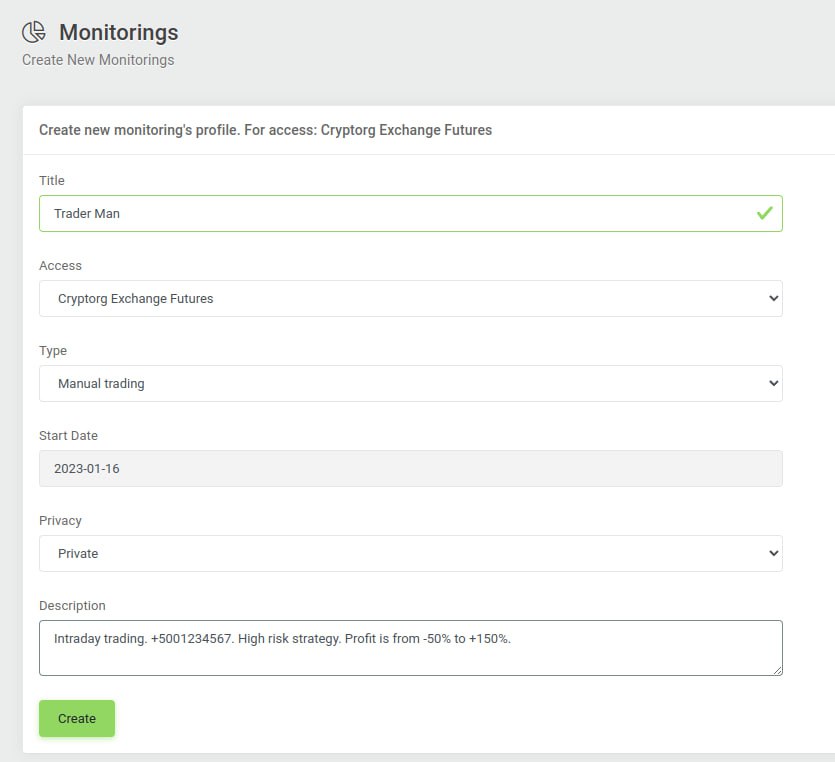Click the Privacy dropdown chevron arrow
Viewport: 835px width, 762px height.
click(x=774, y=553)
